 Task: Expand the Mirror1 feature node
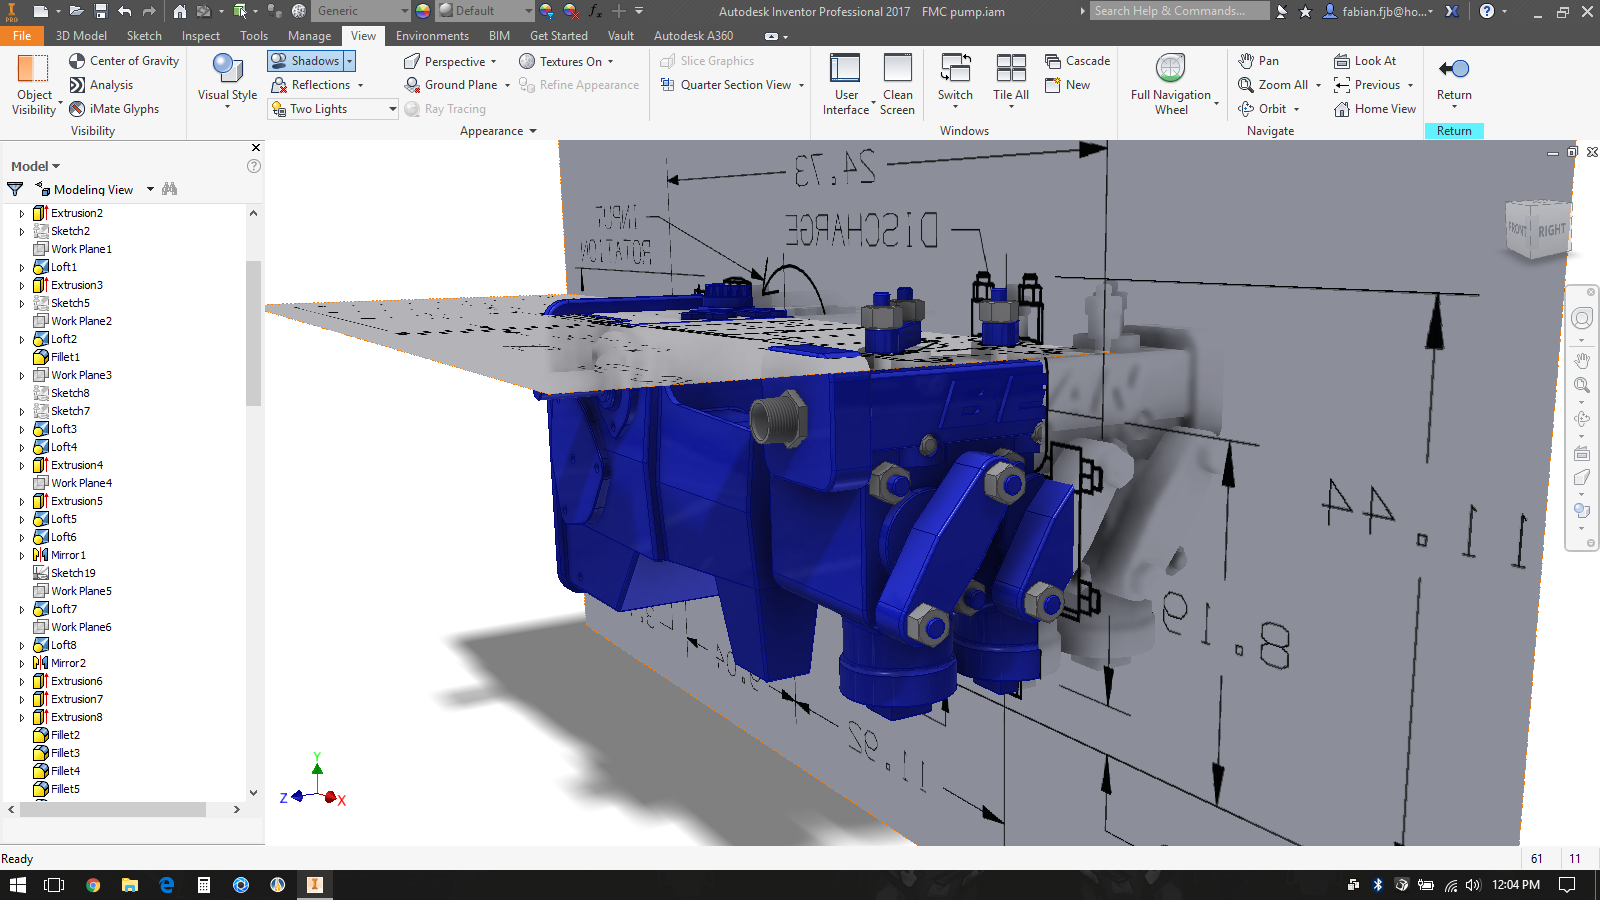coord(22,555)
